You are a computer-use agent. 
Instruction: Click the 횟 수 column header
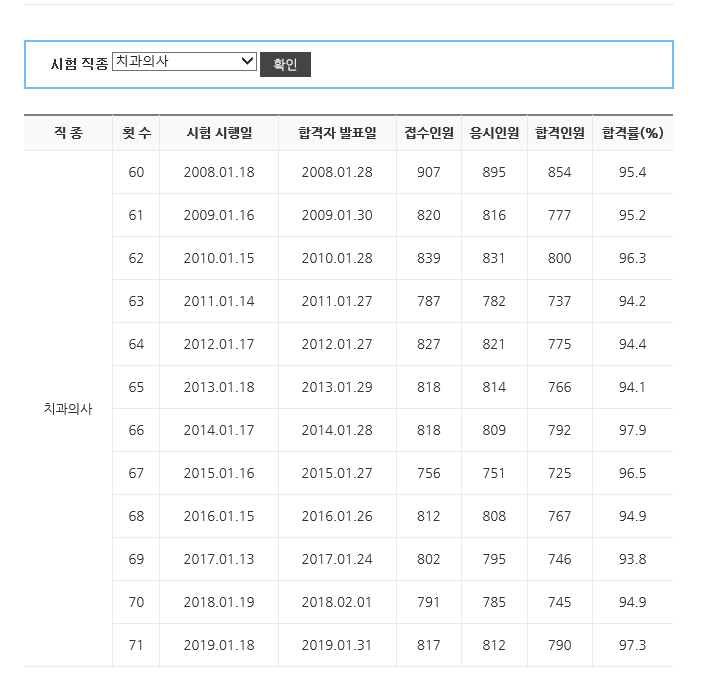(136, 133)
